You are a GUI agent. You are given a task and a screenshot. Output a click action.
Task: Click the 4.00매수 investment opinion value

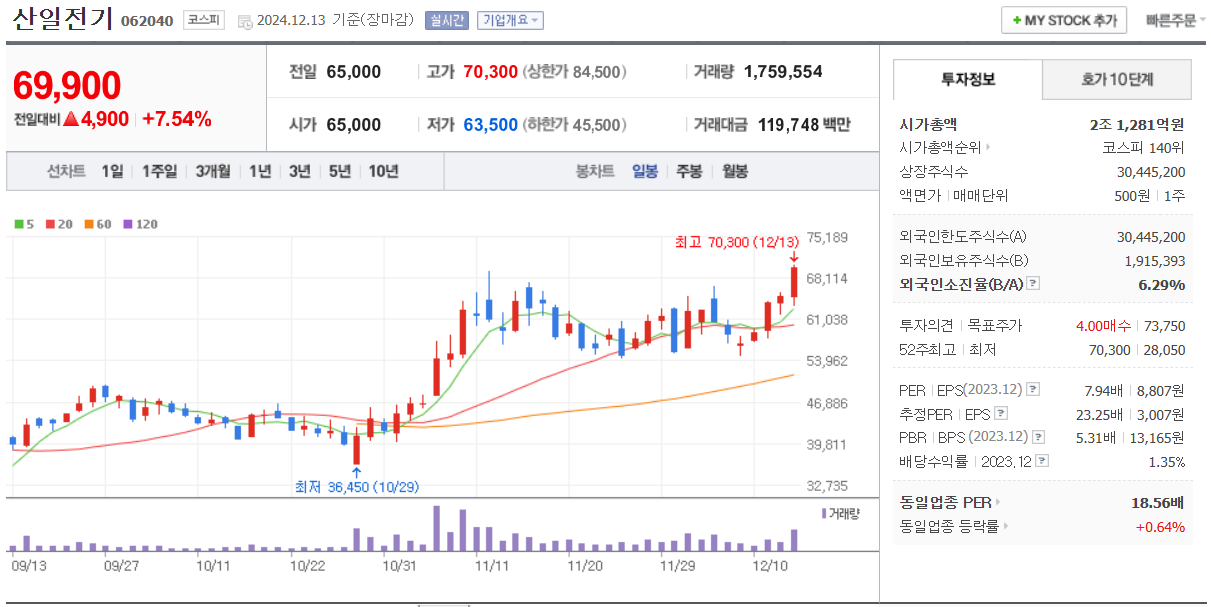[x=1103, y=326]
